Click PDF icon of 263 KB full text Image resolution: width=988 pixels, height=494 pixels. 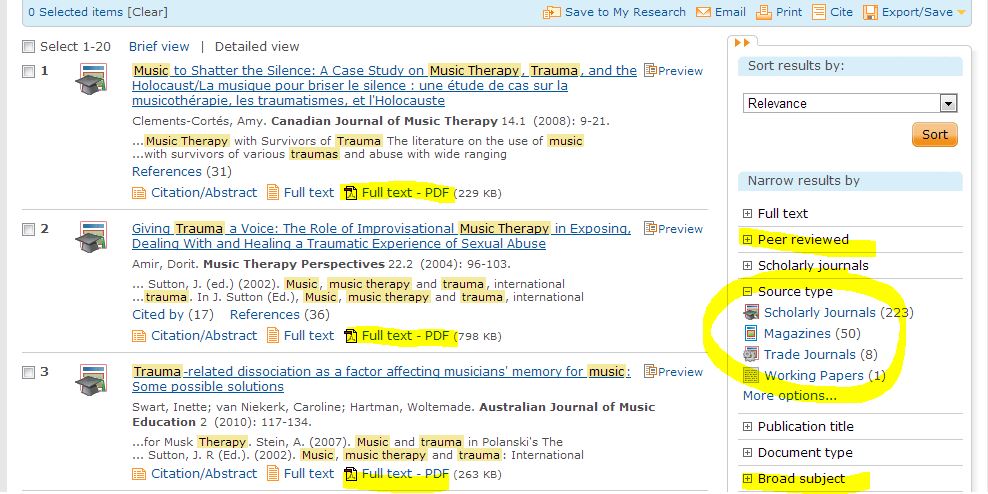point(351,474)
